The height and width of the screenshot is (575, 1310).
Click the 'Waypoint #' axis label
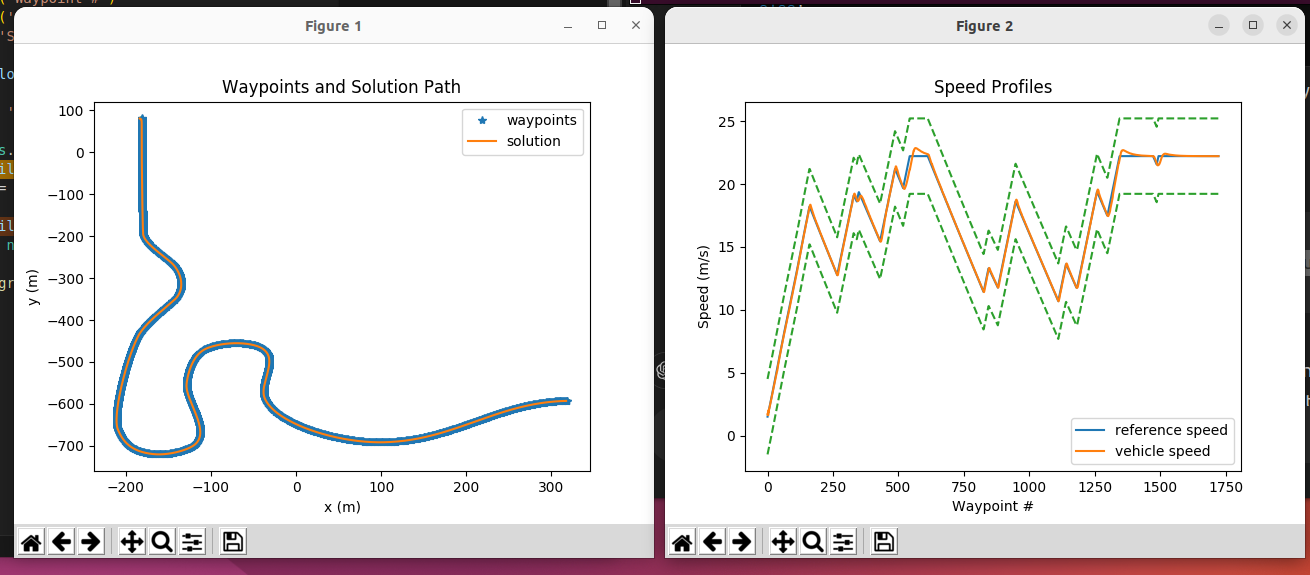coord(992,507)
